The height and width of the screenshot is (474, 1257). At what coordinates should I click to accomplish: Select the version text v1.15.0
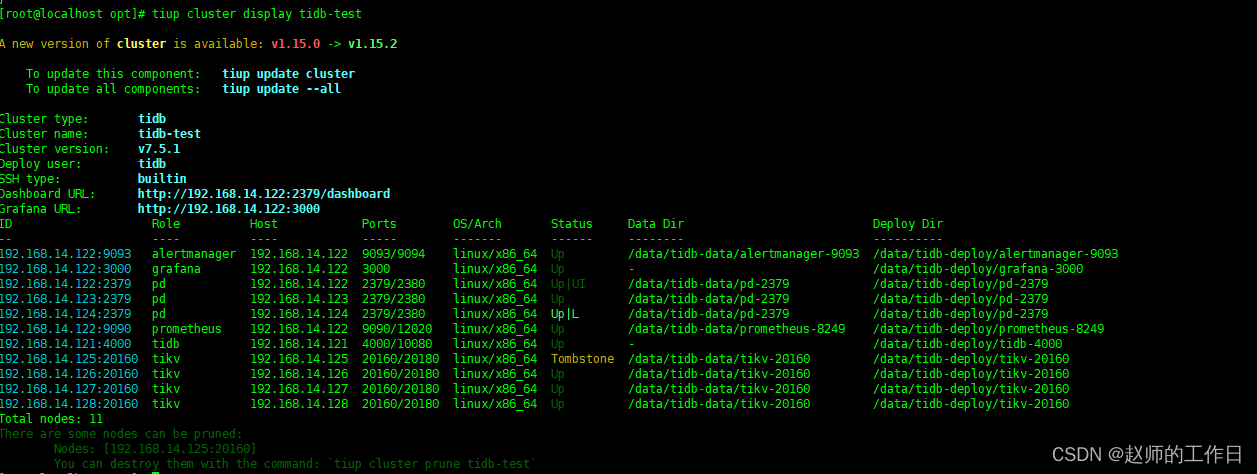pos(296,44)
